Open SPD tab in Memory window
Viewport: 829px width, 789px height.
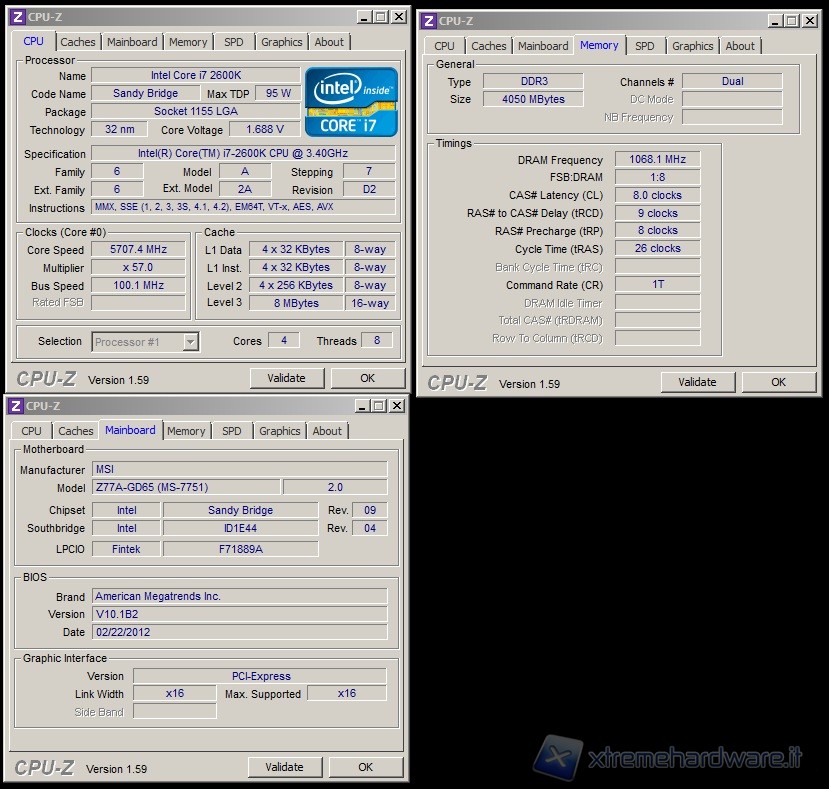[x=645, y=46]
